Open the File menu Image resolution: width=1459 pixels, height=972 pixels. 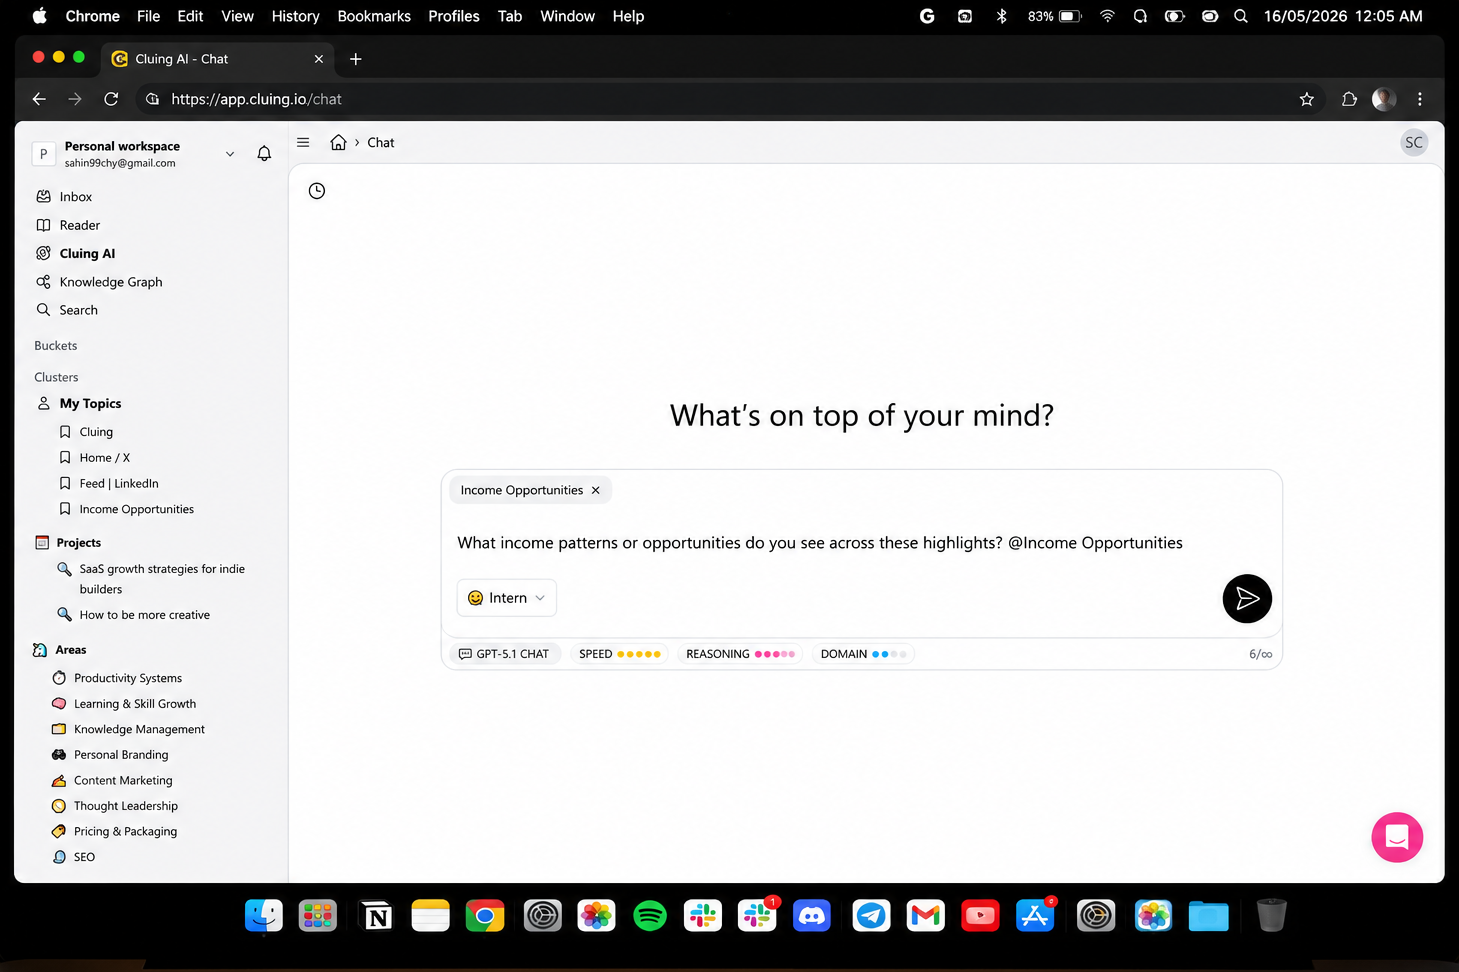(148, 16)
